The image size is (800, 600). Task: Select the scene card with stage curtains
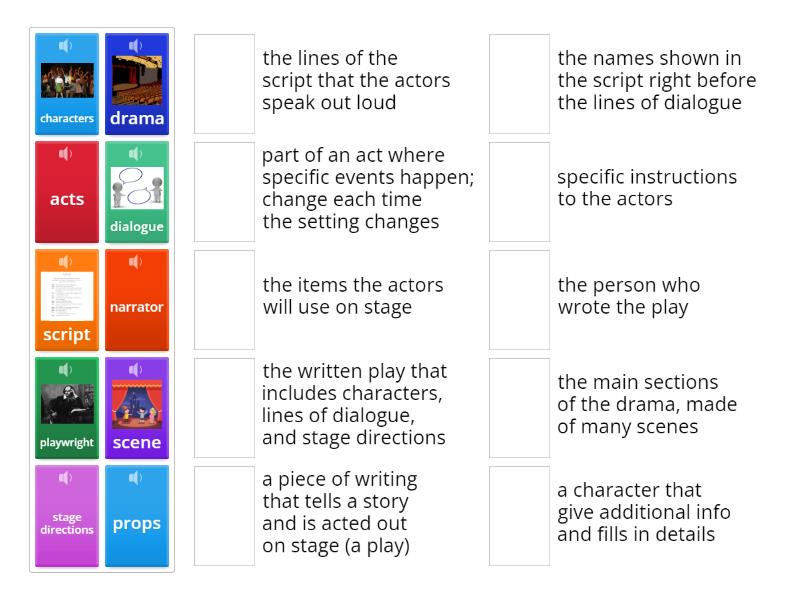click(x=136, y=406)
